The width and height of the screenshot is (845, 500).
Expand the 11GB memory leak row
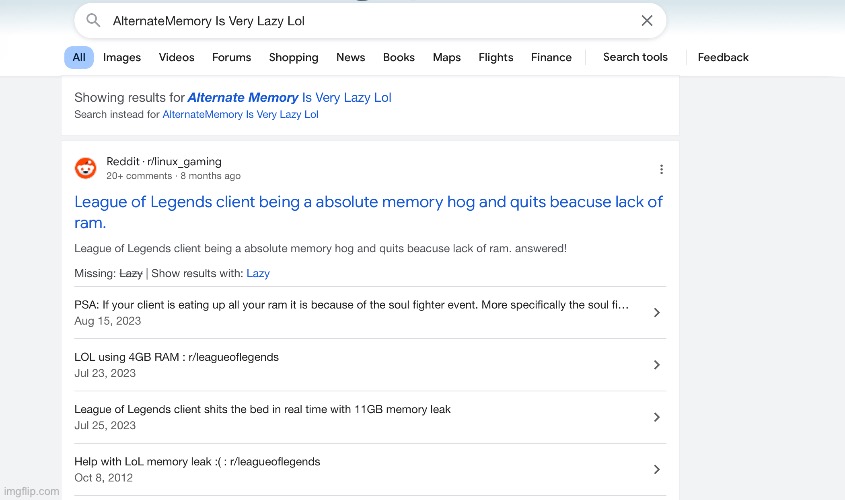[x=370, y=417]
